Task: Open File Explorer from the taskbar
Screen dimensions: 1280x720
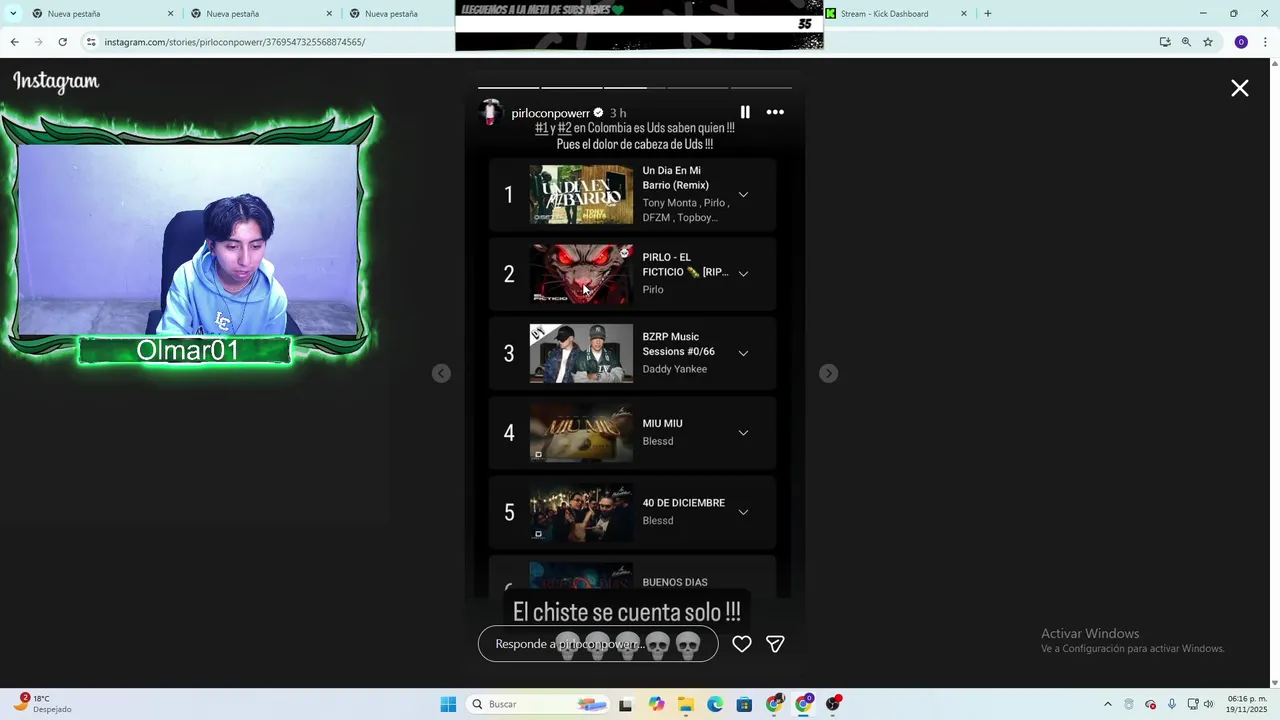Action: coord(686,704)
